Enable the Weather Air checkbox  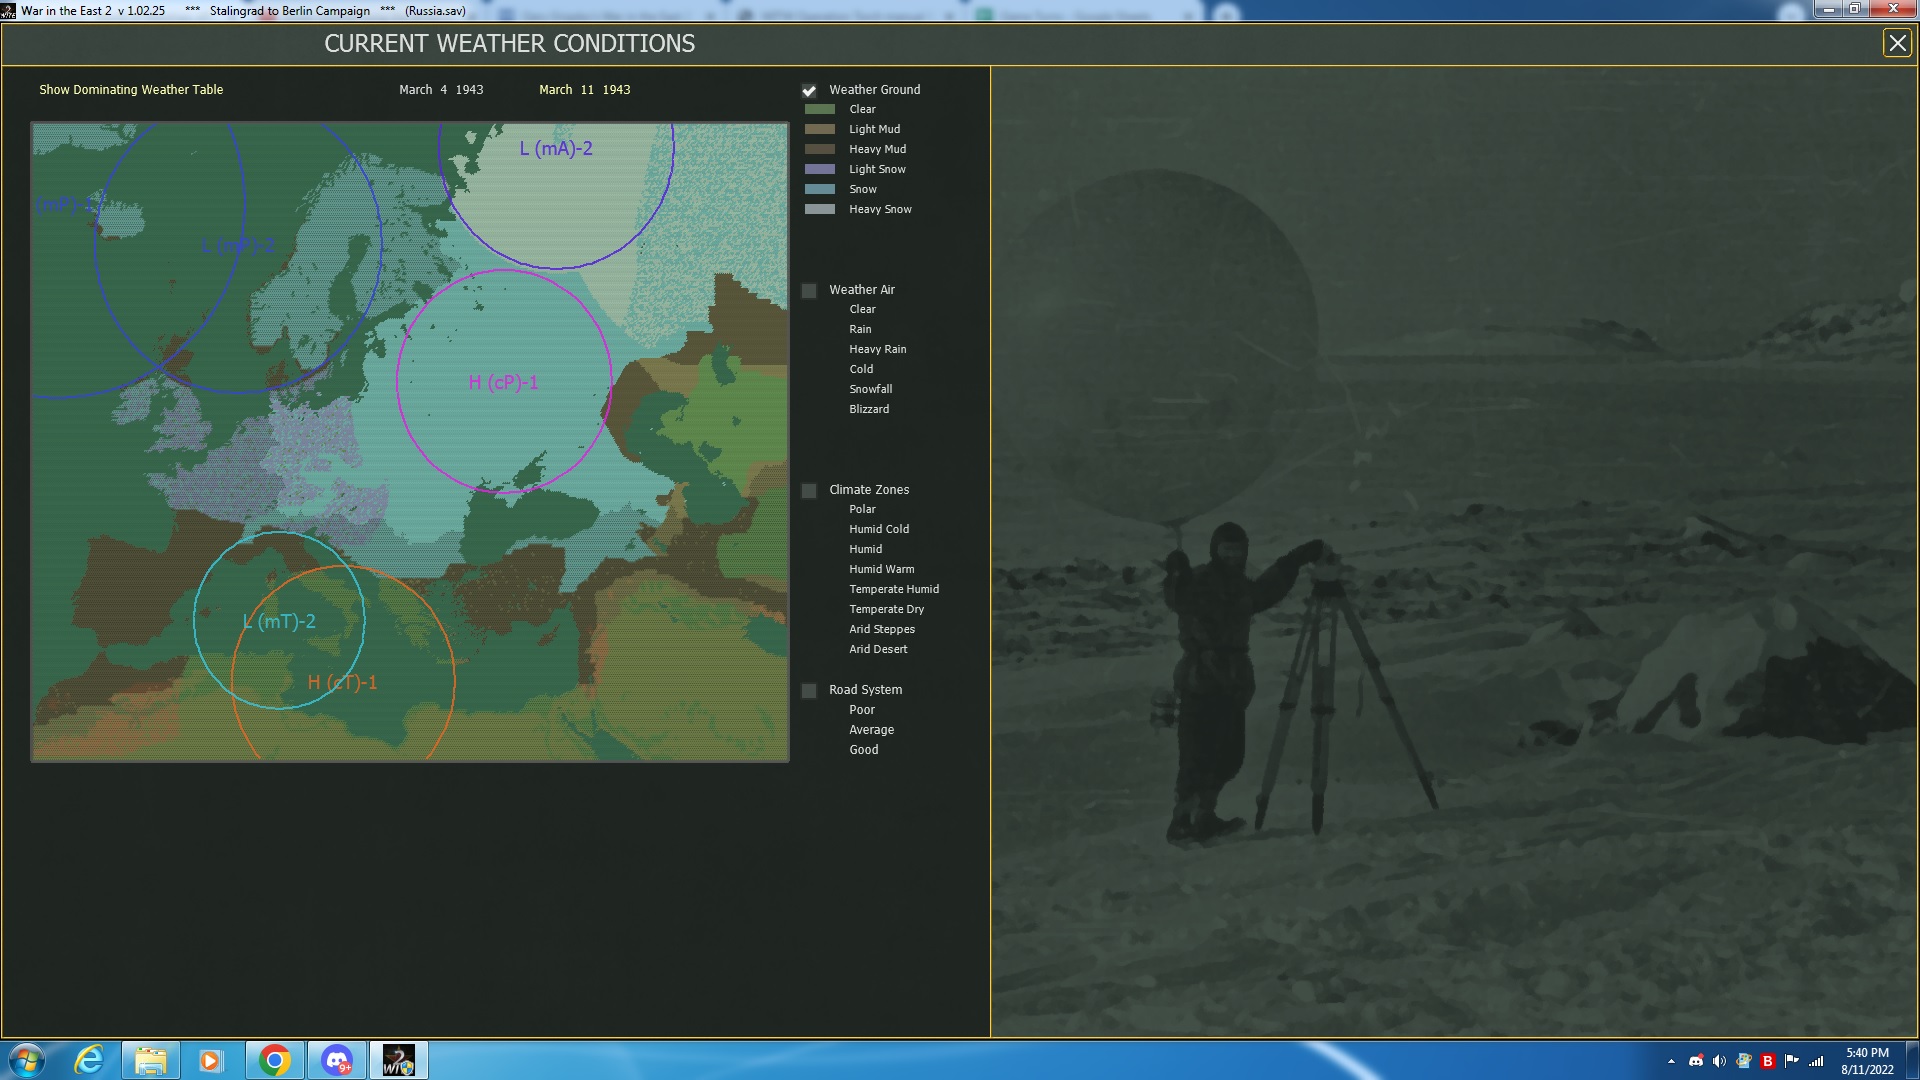(809, 291)
